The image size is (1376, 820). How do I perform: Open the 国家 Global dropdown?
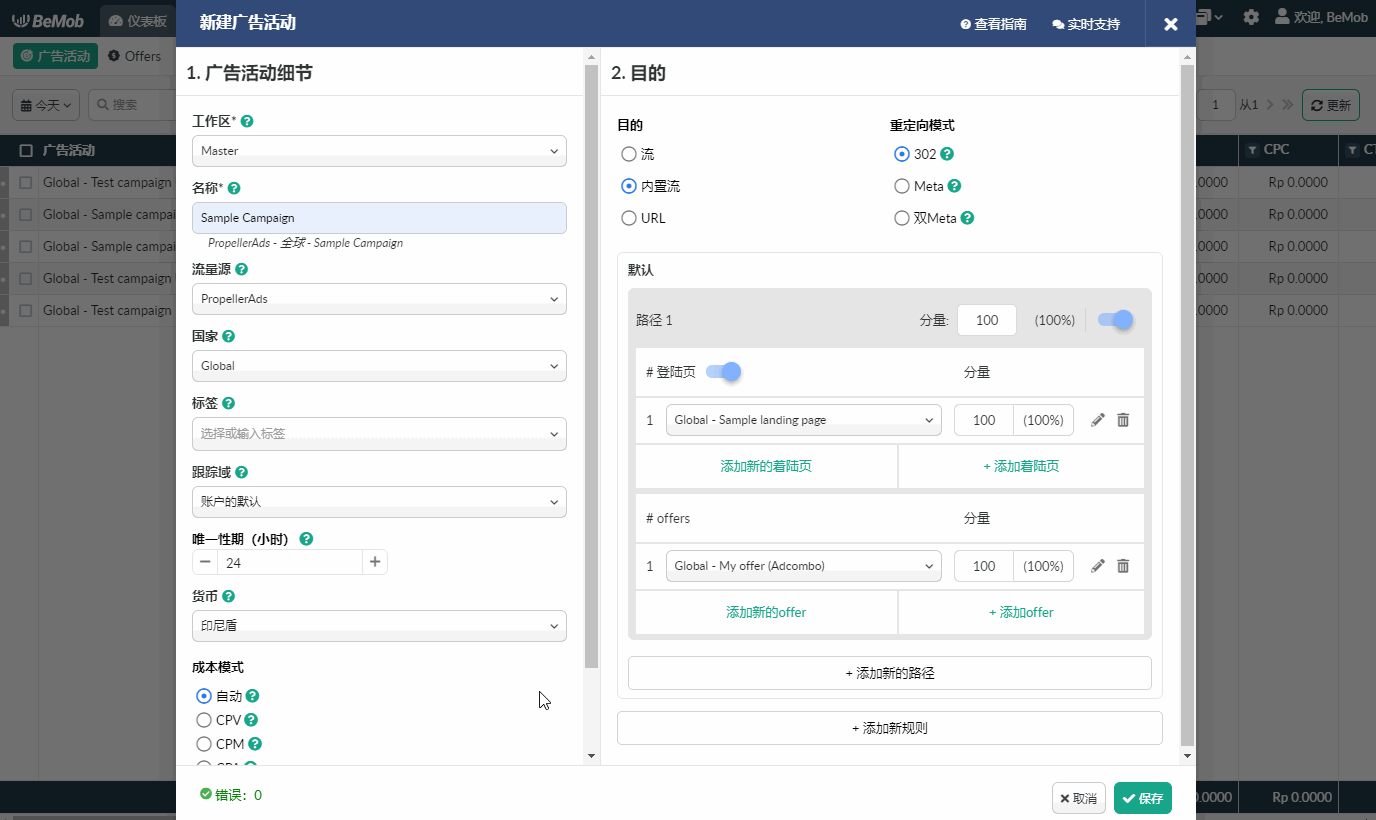(379, 366)
